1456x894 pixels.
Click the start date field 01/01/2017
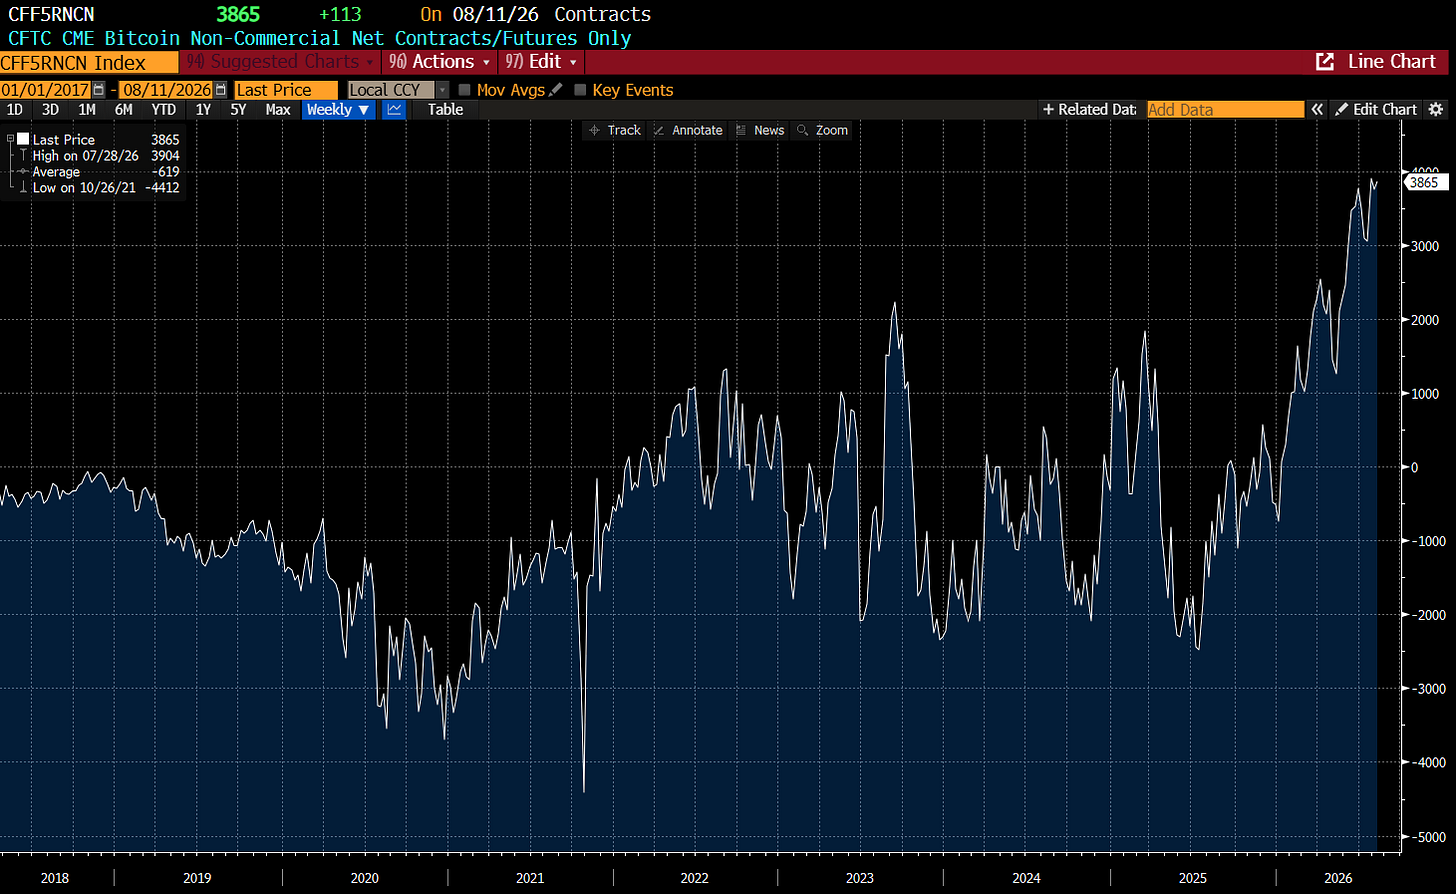[45, 90]
